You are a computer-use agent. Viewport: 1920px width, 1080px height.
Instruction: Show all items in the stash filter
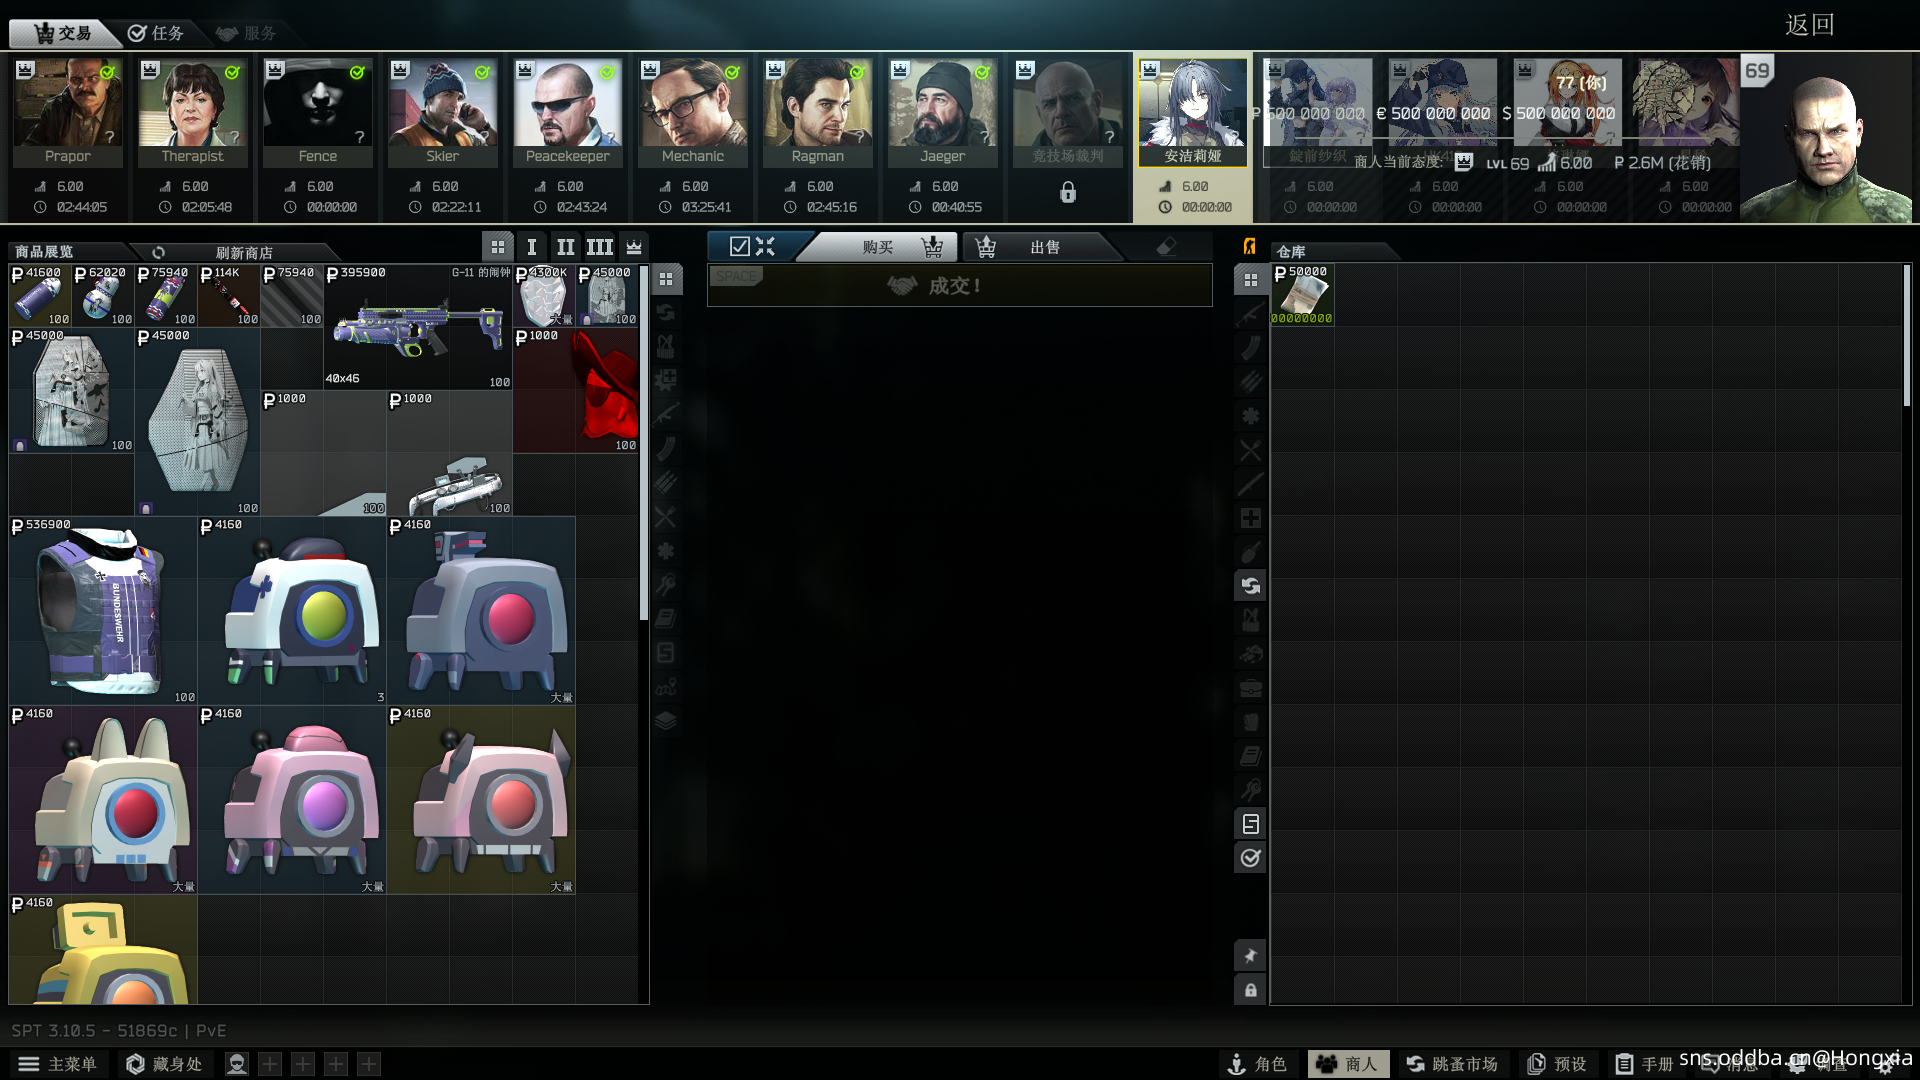1250,280
